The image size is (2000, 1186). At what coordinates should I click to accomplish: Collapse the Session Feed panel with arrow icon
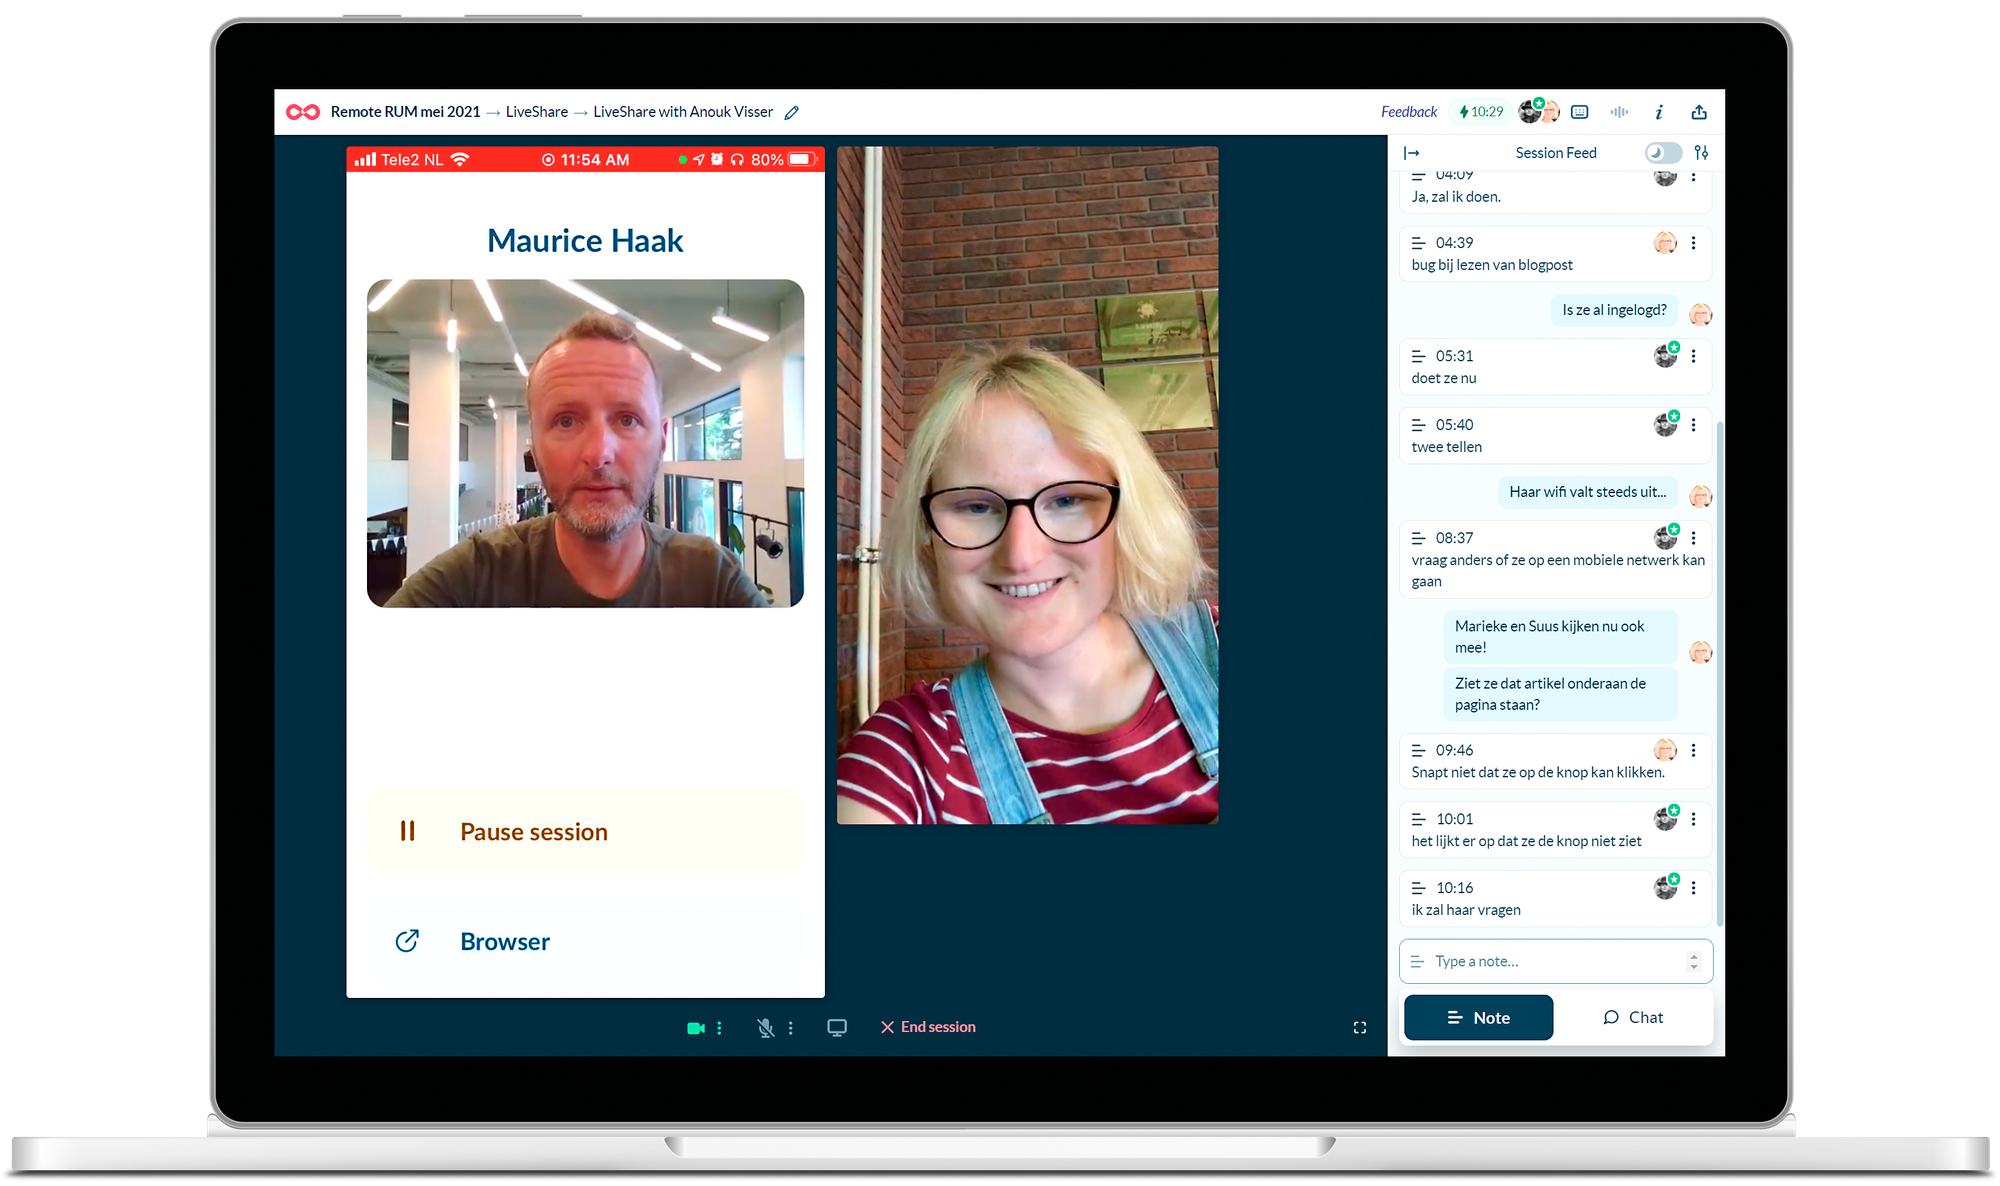pos(1412,153)
